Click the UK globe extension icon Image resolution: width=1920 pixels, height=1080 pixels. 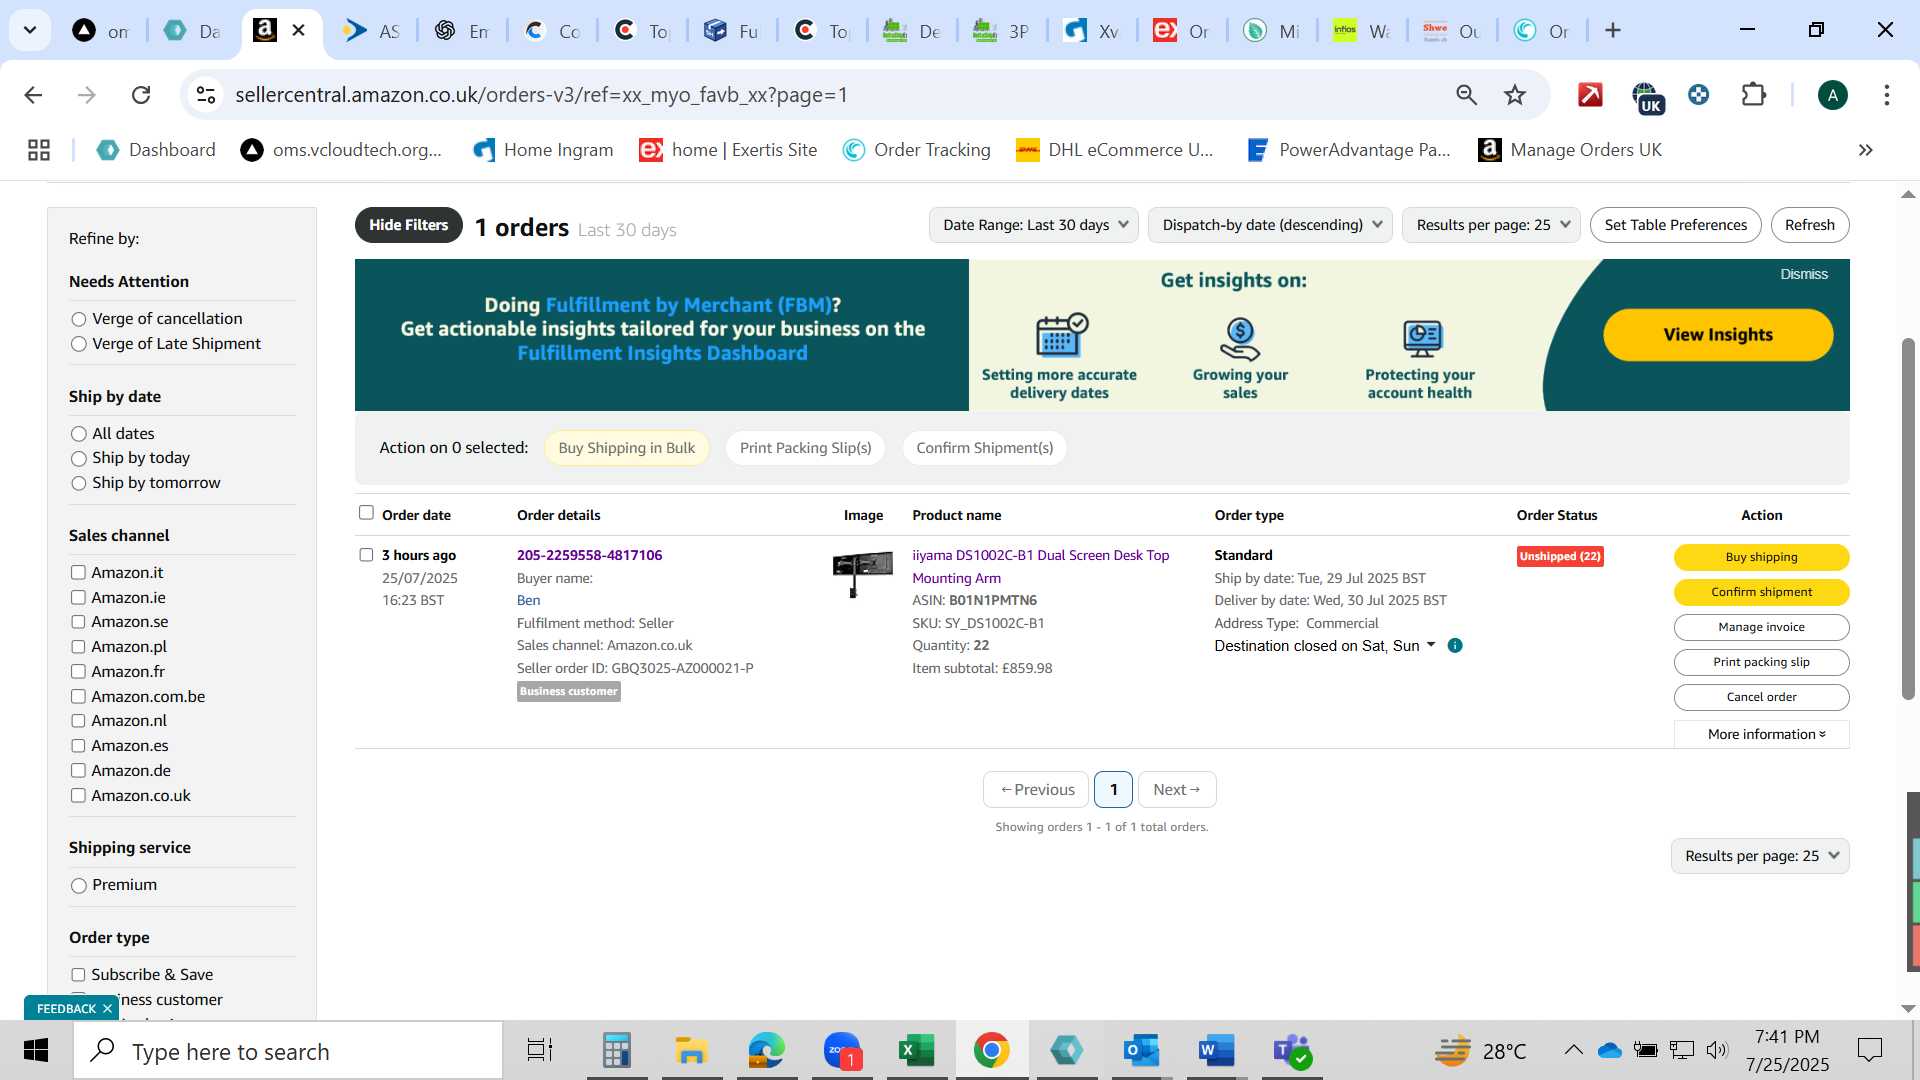coord(1646,97)
